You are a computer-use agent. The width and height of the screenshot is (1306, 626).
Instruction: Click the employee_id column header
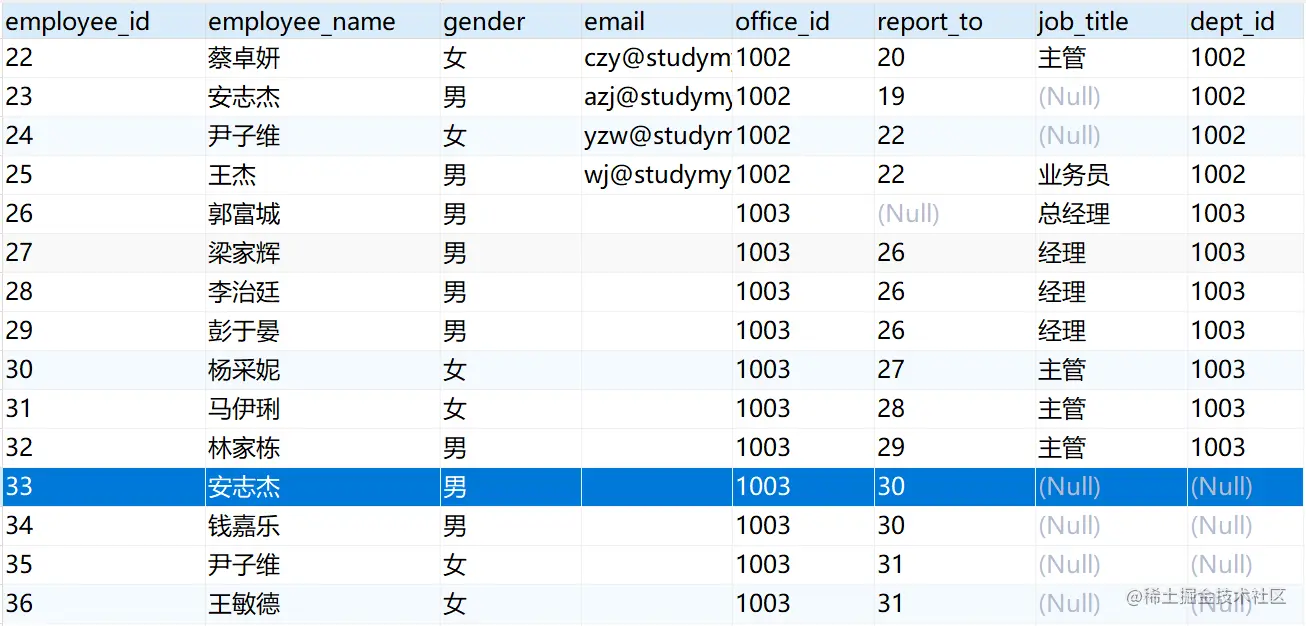click(x=103, y=21)
